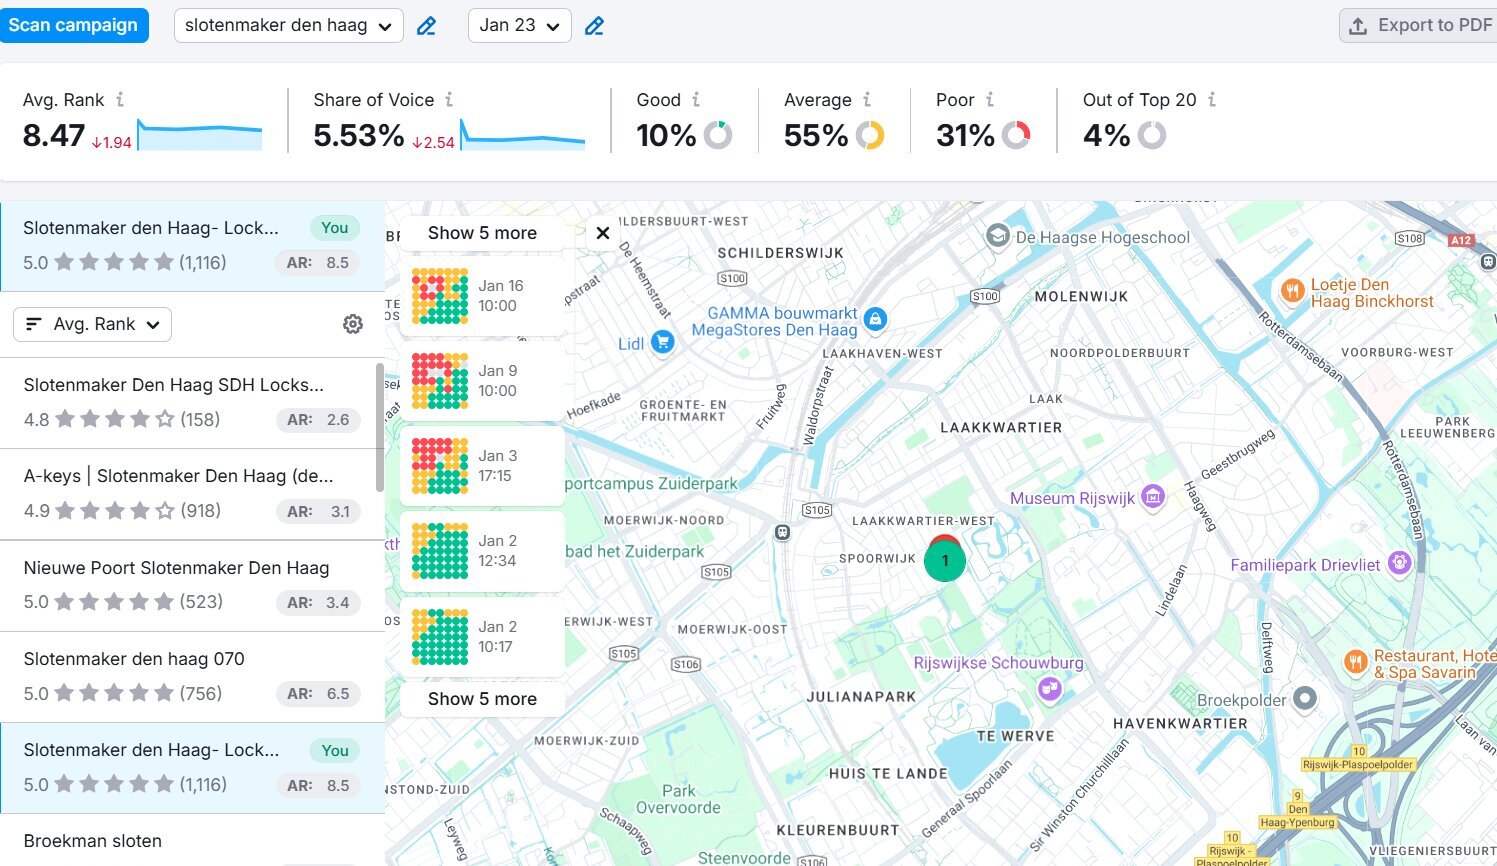1497x866 pixels.
Task: Open info icon for Out of Top 20
Action: point(1212,99)
